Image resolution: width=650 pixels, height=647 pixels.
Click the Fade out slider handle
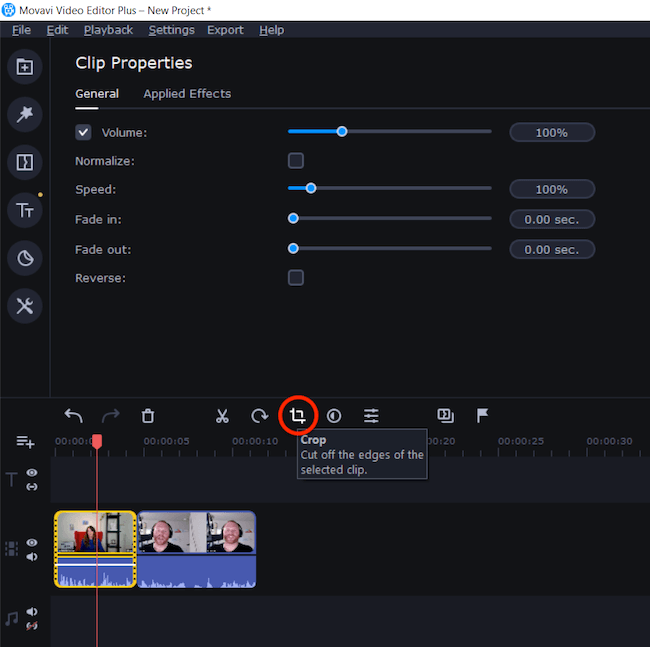[293, 249]
